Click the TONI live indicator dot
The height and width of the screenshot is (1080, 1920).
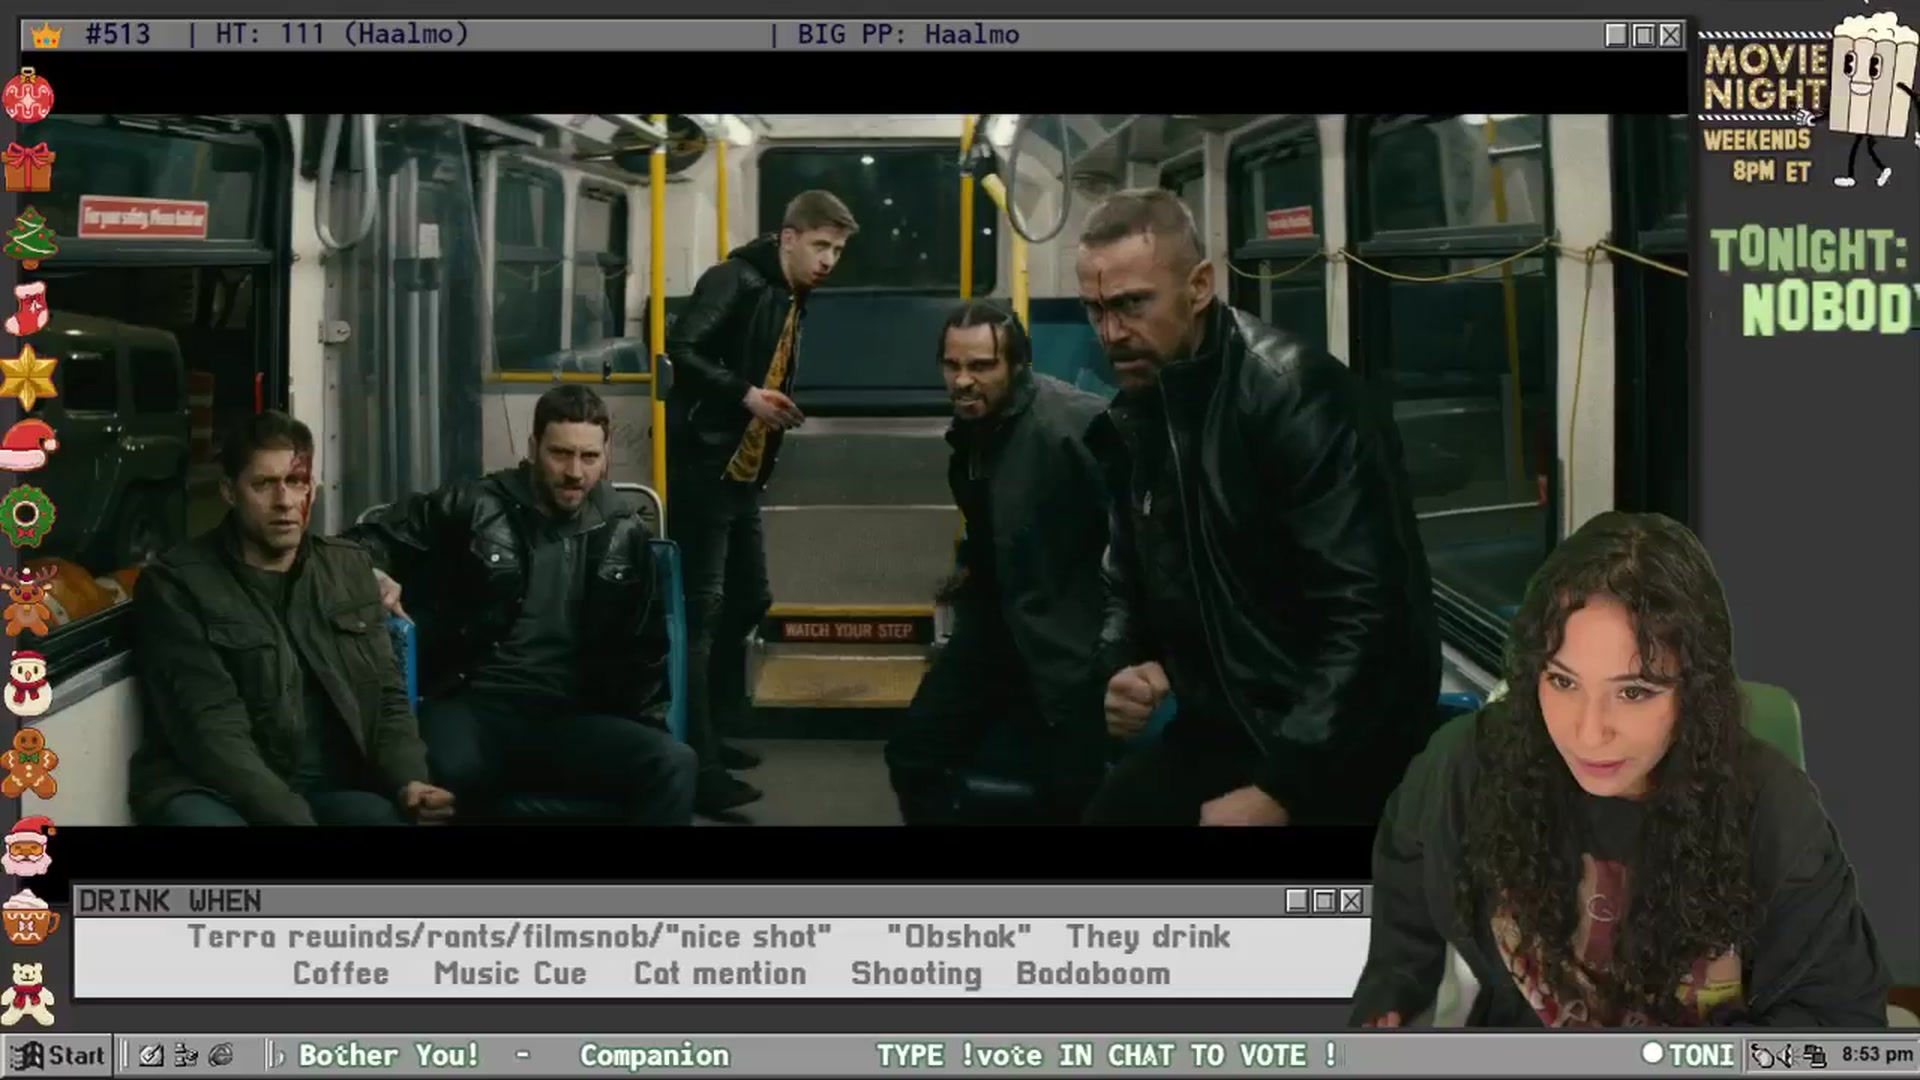1652,1053
